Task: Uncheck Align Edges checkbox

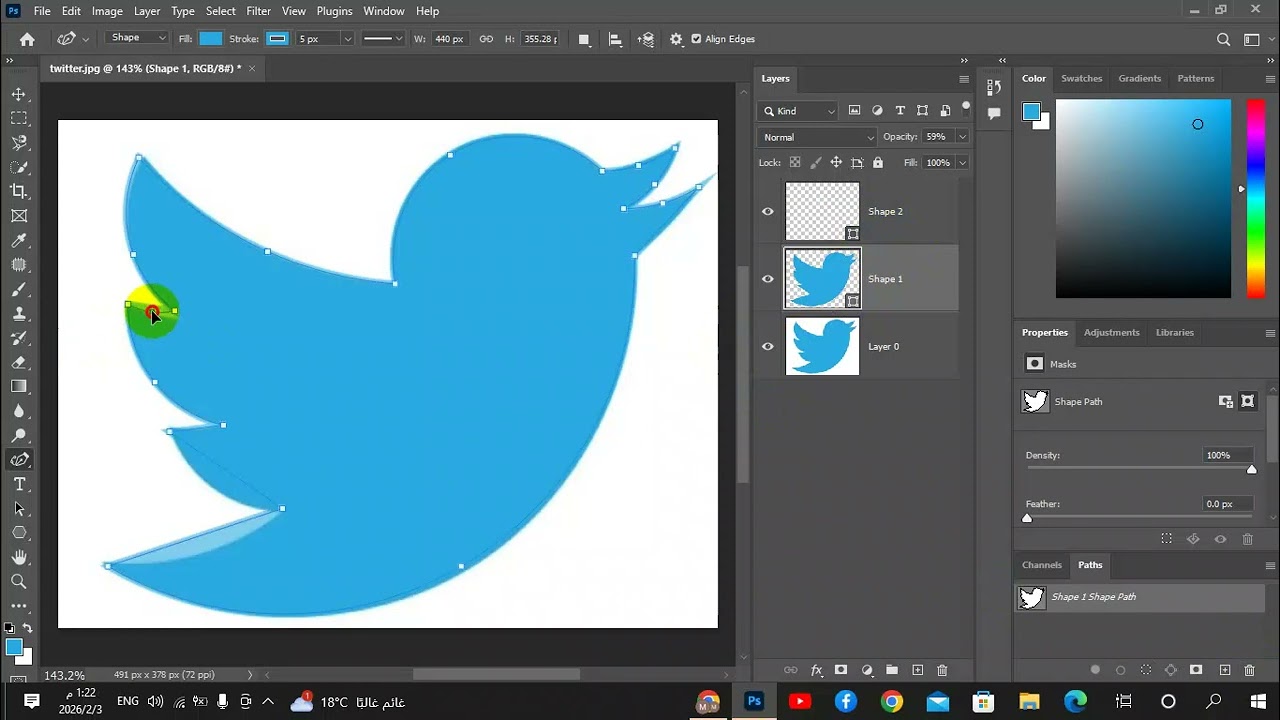Action: click(696, 39)
